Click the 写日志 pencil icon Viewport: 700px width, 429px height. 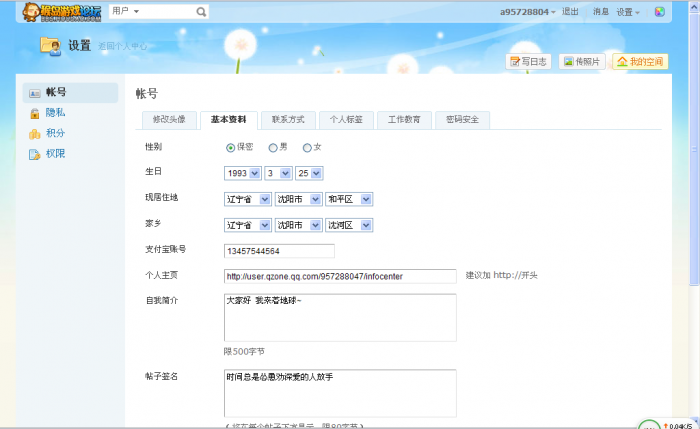point(515,62)
